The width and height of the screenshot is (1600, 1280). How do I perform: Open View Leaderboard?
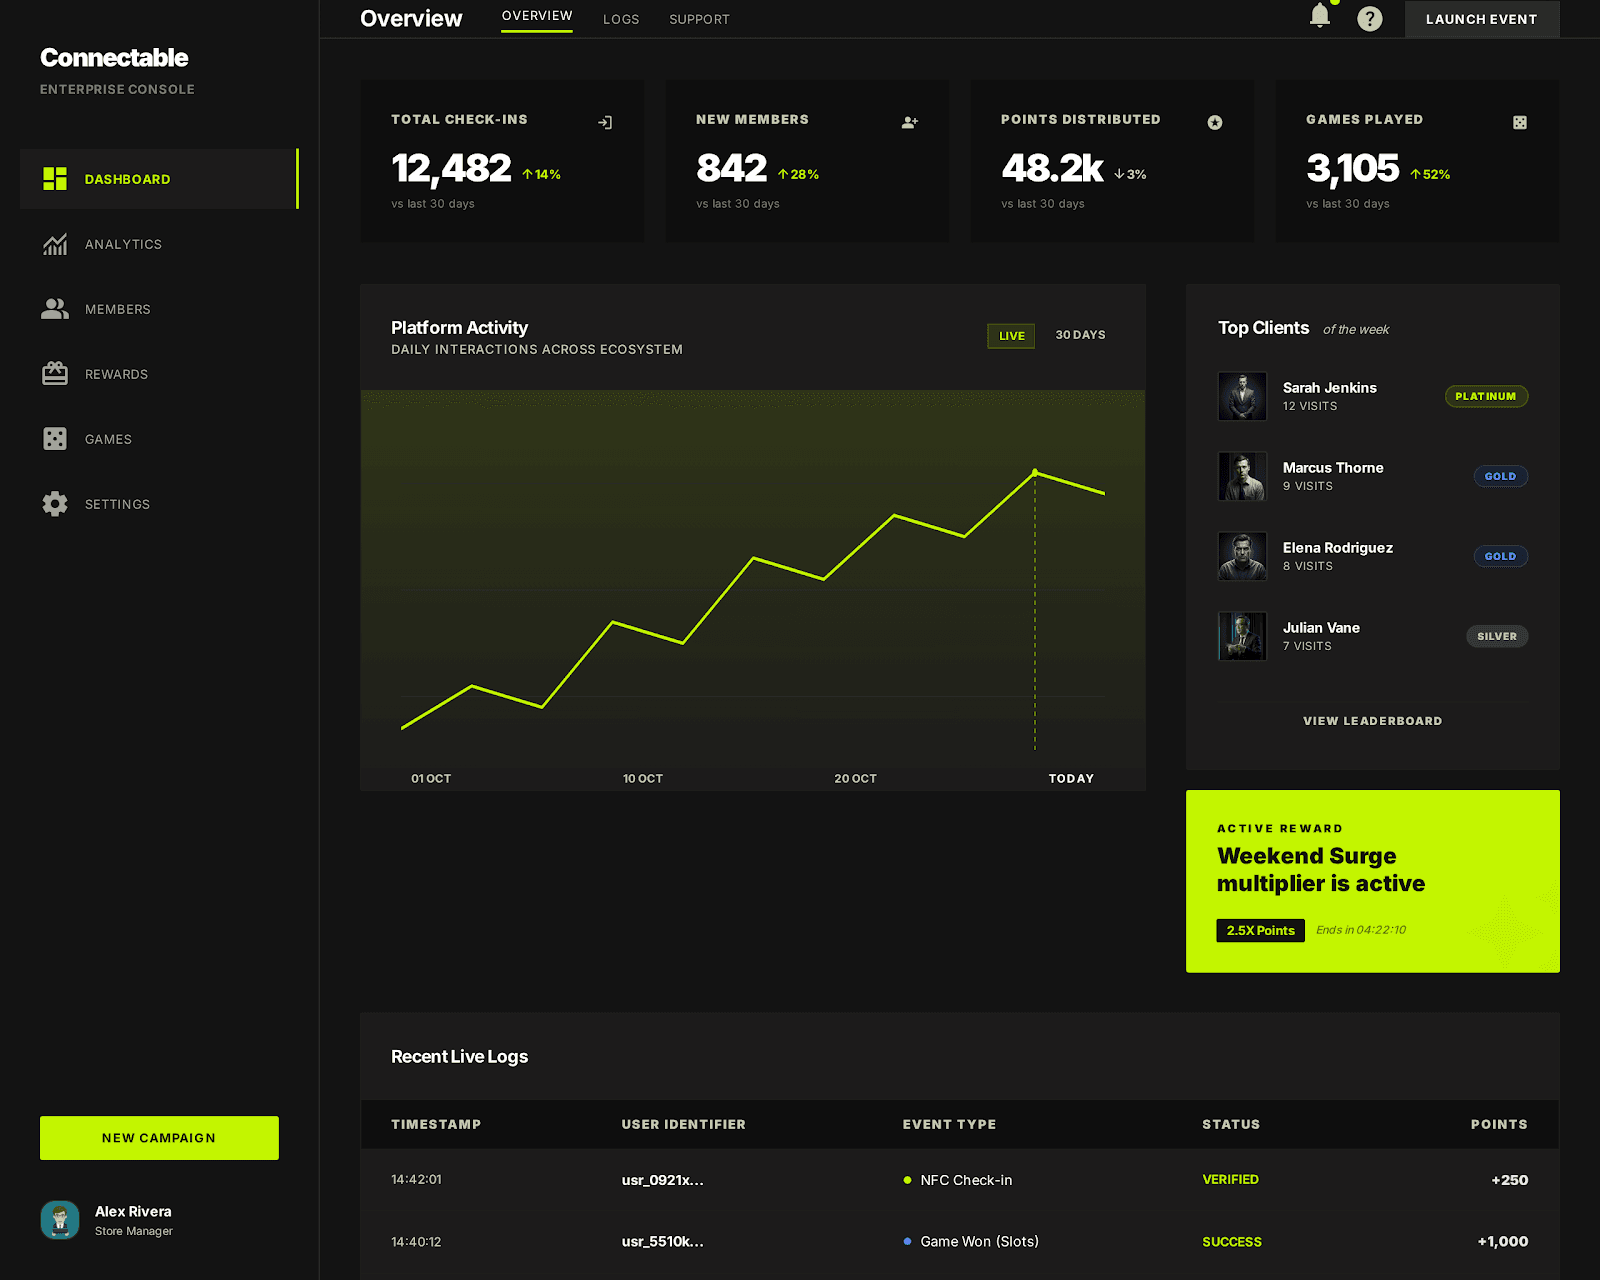(x=1372, y=720)
